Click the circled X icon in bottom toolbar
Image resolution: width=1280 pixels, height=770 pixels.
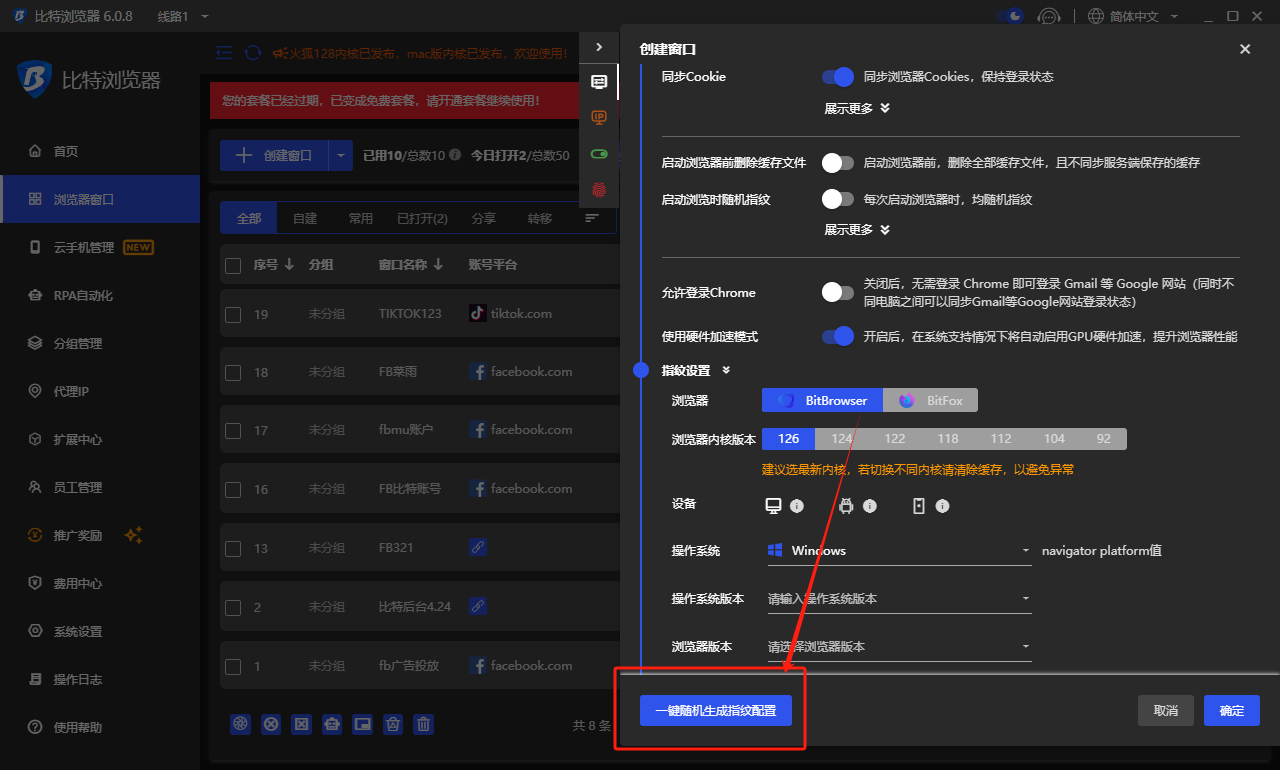[271, 725]
